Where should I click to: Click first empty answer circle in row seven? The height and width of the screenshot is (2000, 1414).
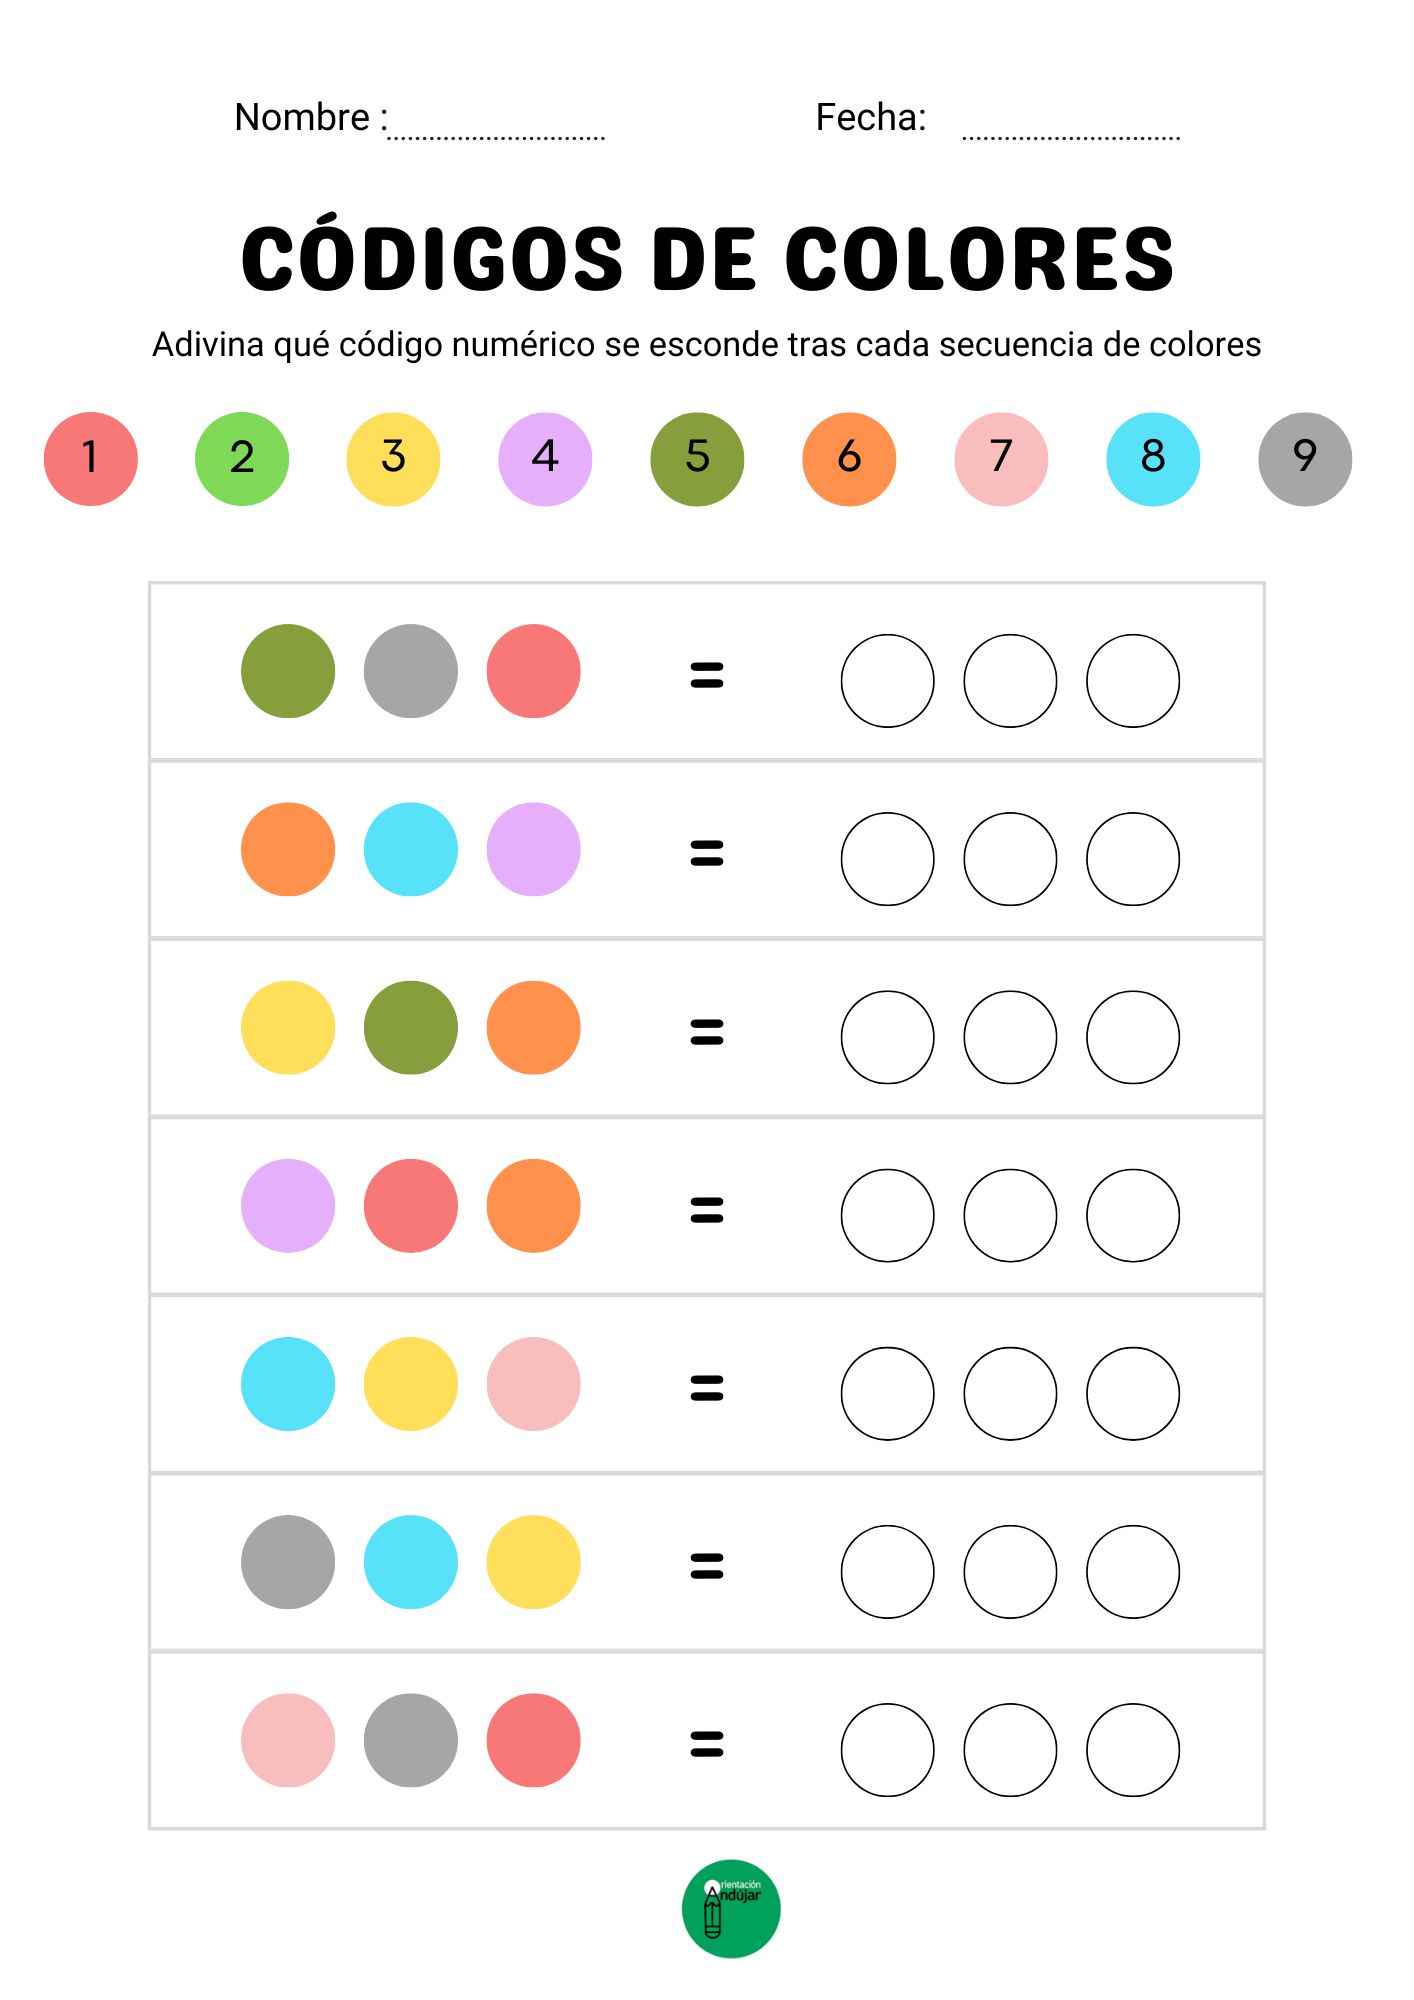coord(888,1750)
